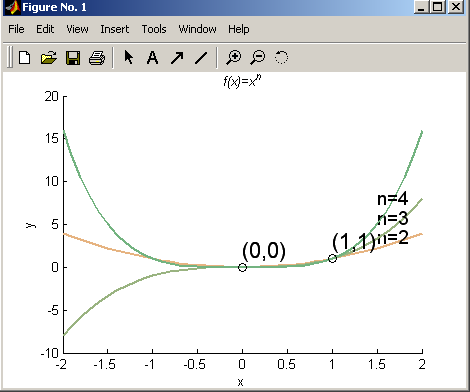The width and height of the screenshot is (470, 392).
Task: Click the plot title f(x)=x^n
Action: [242, 81]
